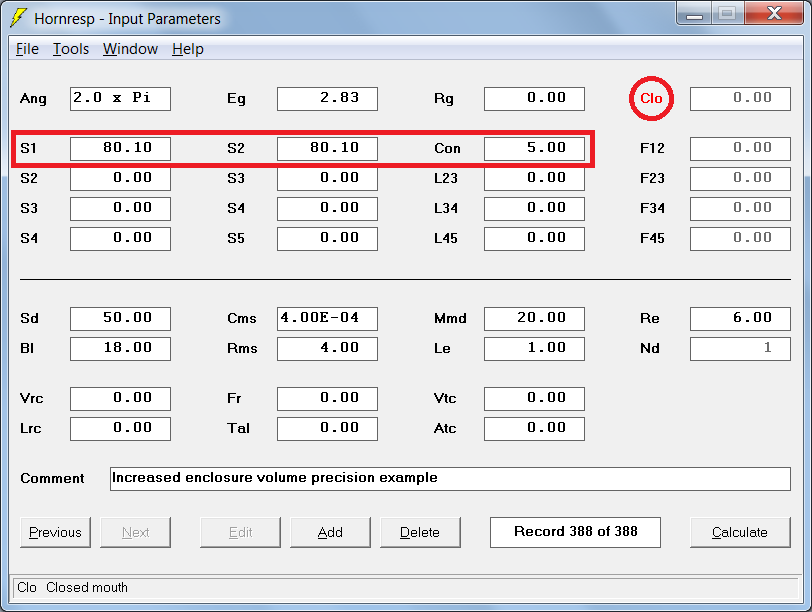Click the Ang label
Image resolution: width=812 pixels, height=612 pixels.
click(x=33, y=99)
